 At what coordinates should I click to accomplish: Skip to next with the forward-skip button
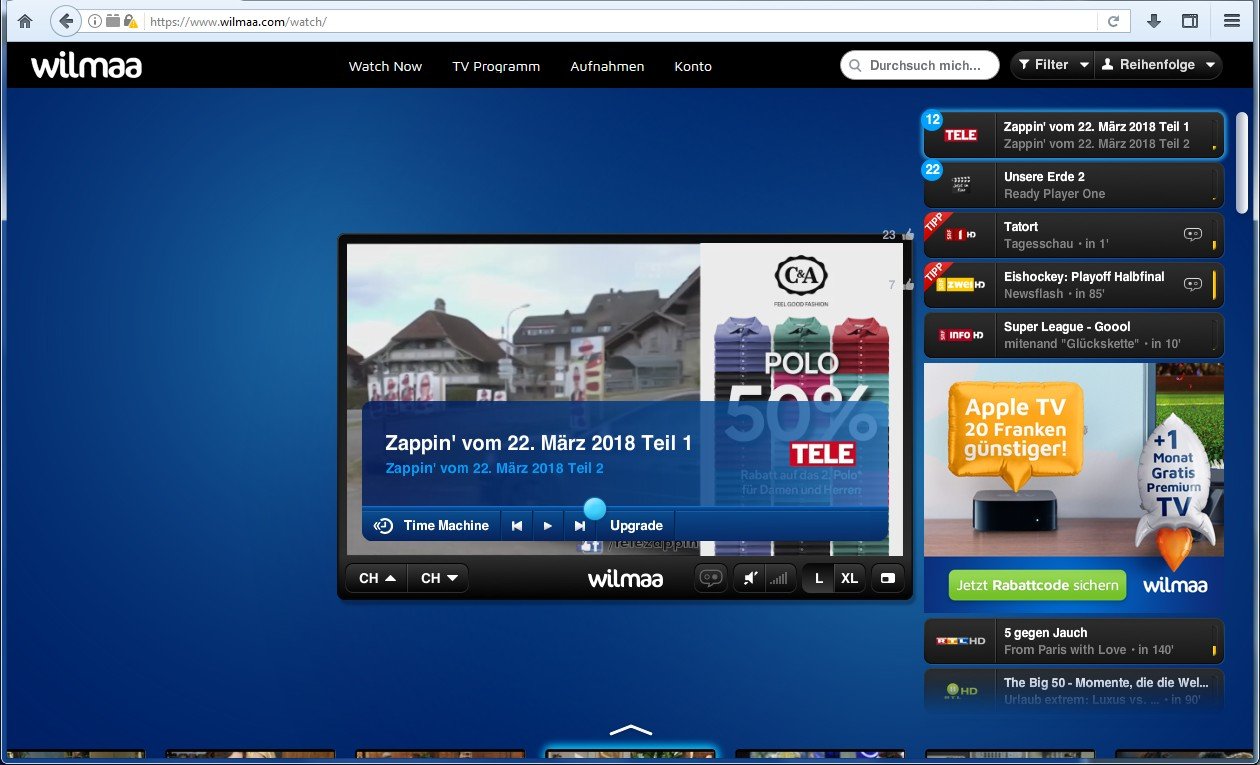[x=580, y=525]
